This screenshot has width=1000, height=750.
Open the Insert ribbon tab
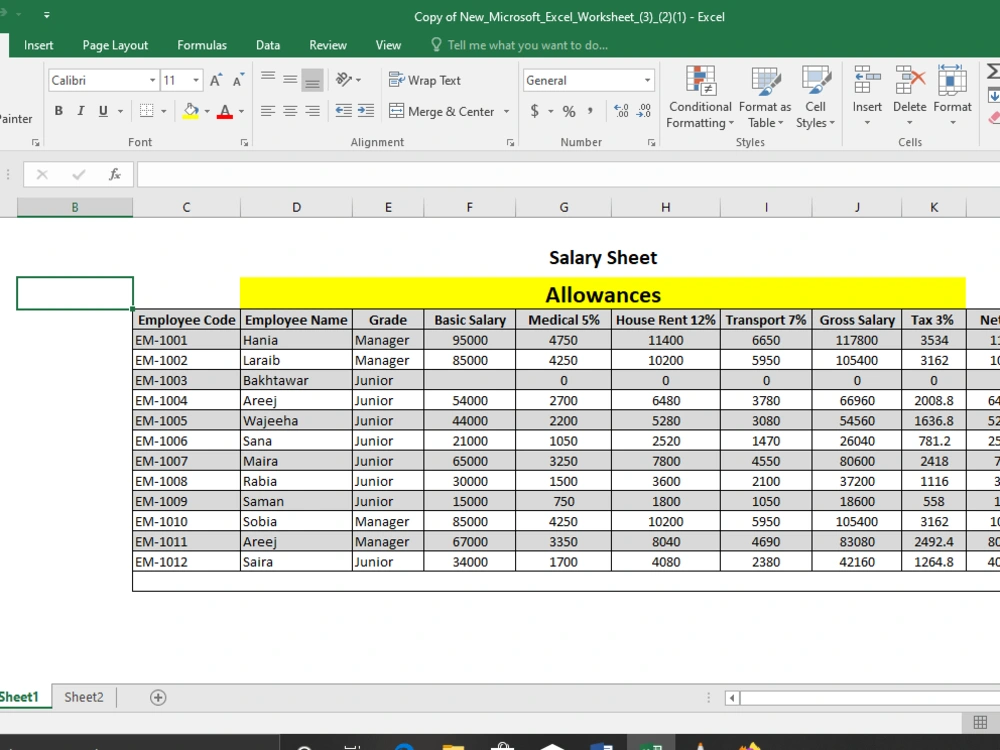(x=38, y=45)
